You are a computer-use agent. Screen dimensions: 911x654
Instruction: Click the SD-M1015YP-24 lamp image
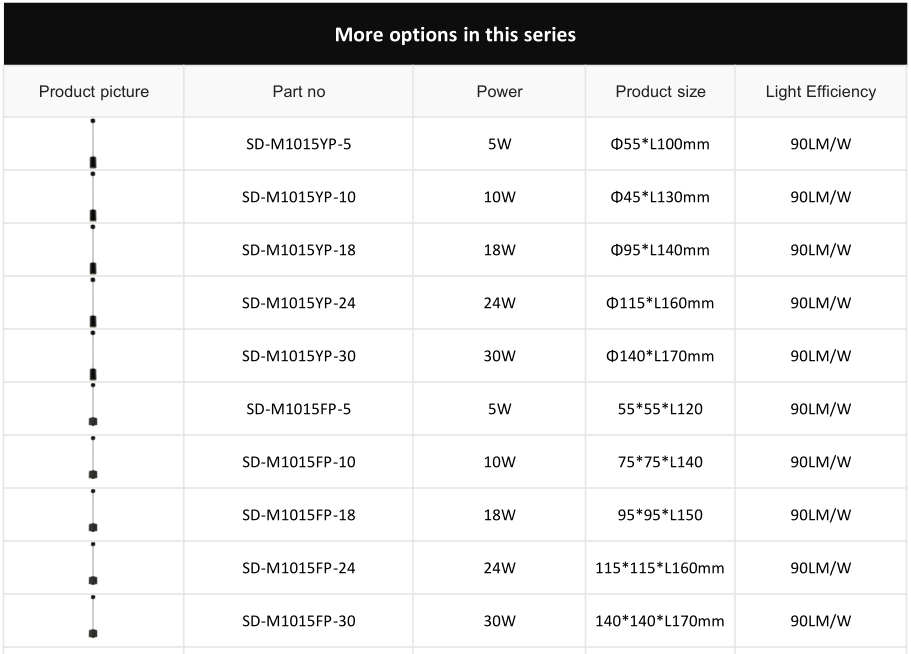pyautogui.click(x=93, y=303)
